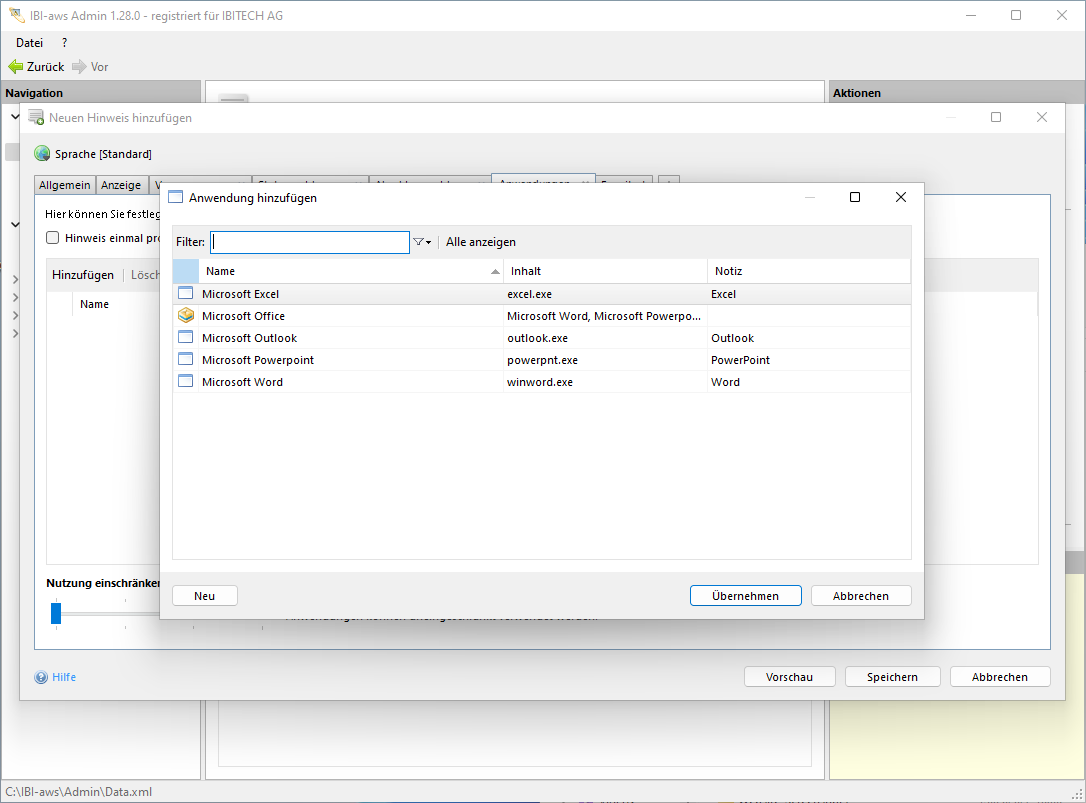Switch to the Anzeige tab
The height and width of the screenshot is (803, 1086).
121,185
